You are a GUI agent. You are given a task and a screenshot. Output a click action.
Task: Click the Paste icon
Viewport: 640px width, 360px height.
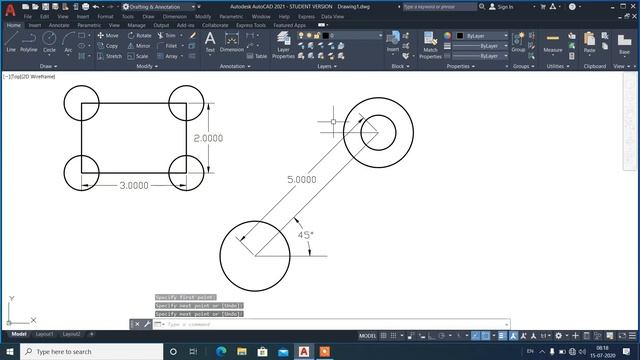click(x=589, y=43)
